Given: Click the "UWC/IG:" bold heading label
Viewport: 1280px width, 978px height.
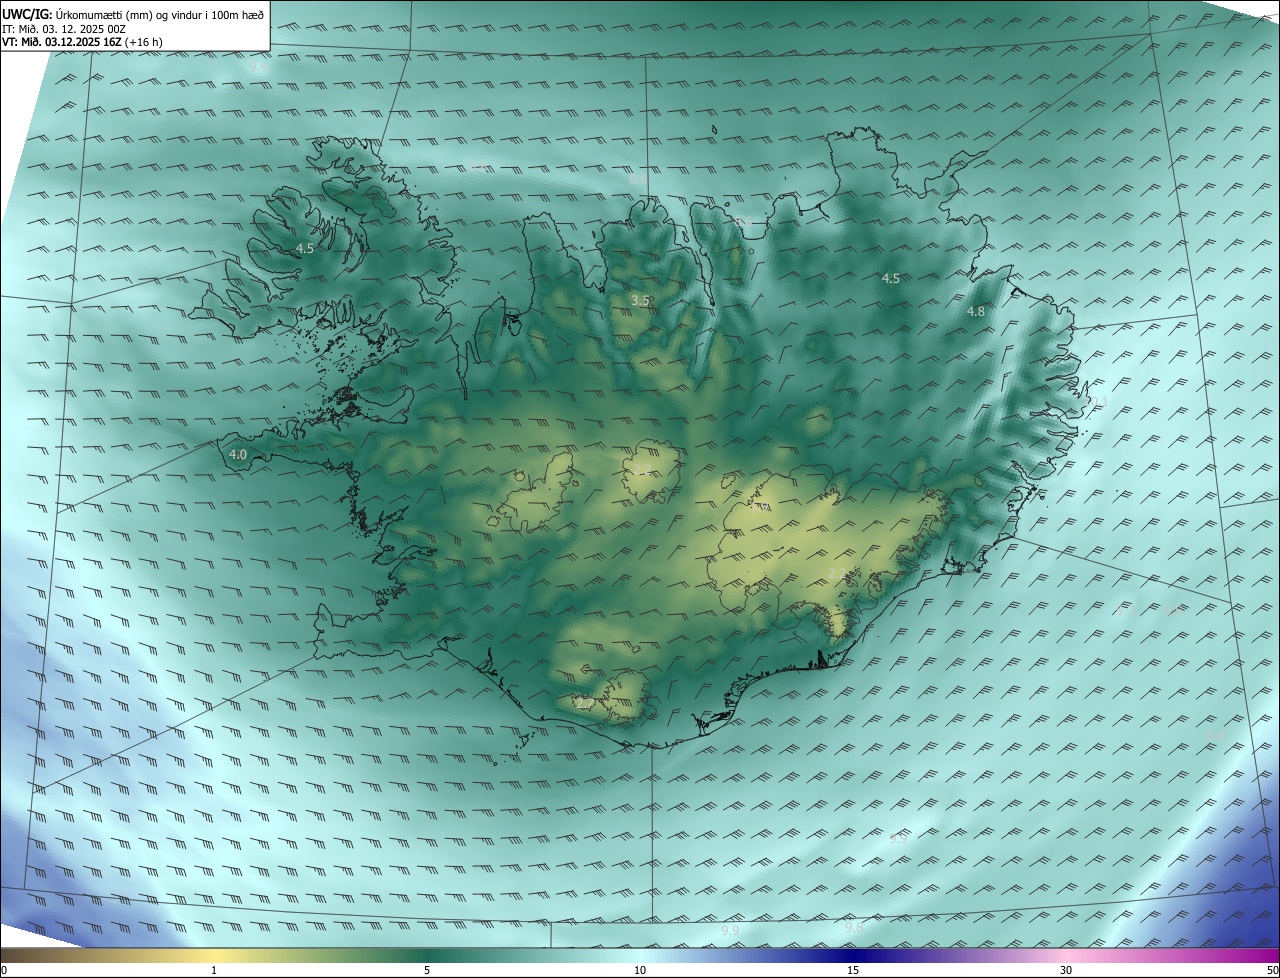Looking at the screenshot, I should pos(27,15).
